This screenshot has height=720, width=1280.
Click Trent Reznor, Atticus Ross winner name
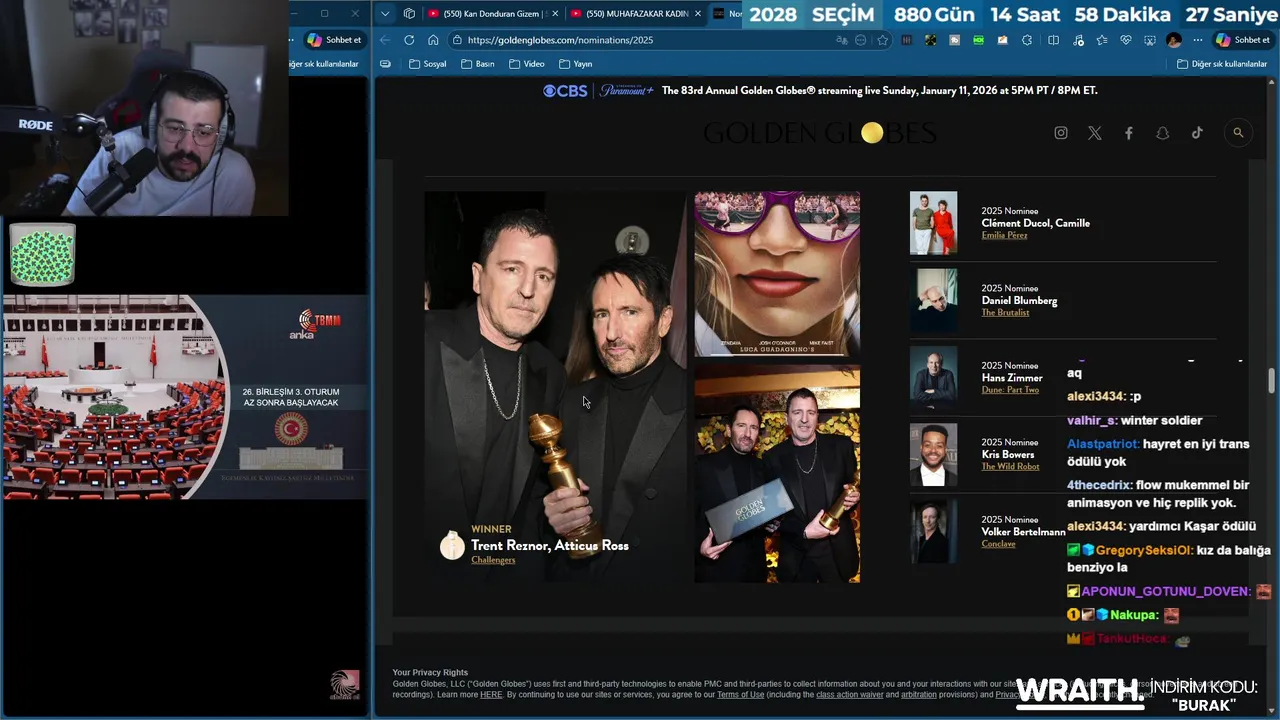coord(550,545)
